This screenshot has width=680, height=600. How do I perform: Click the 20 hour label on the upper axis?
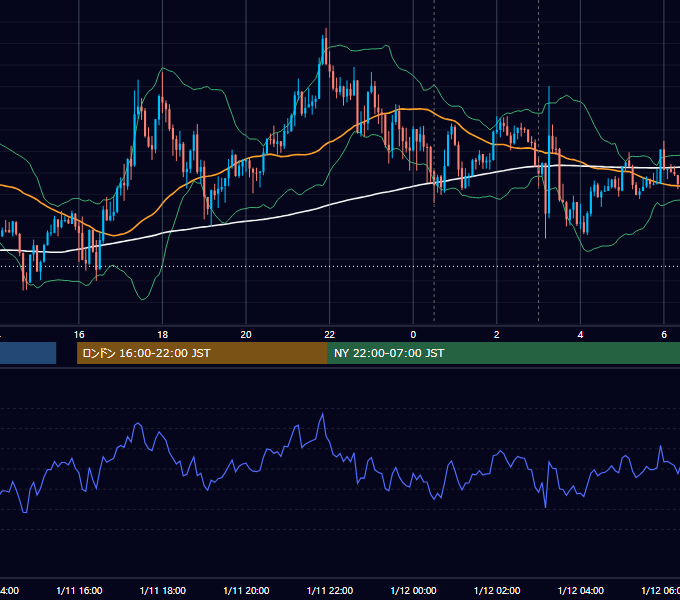pyautogui.click(x=246, y=335)
